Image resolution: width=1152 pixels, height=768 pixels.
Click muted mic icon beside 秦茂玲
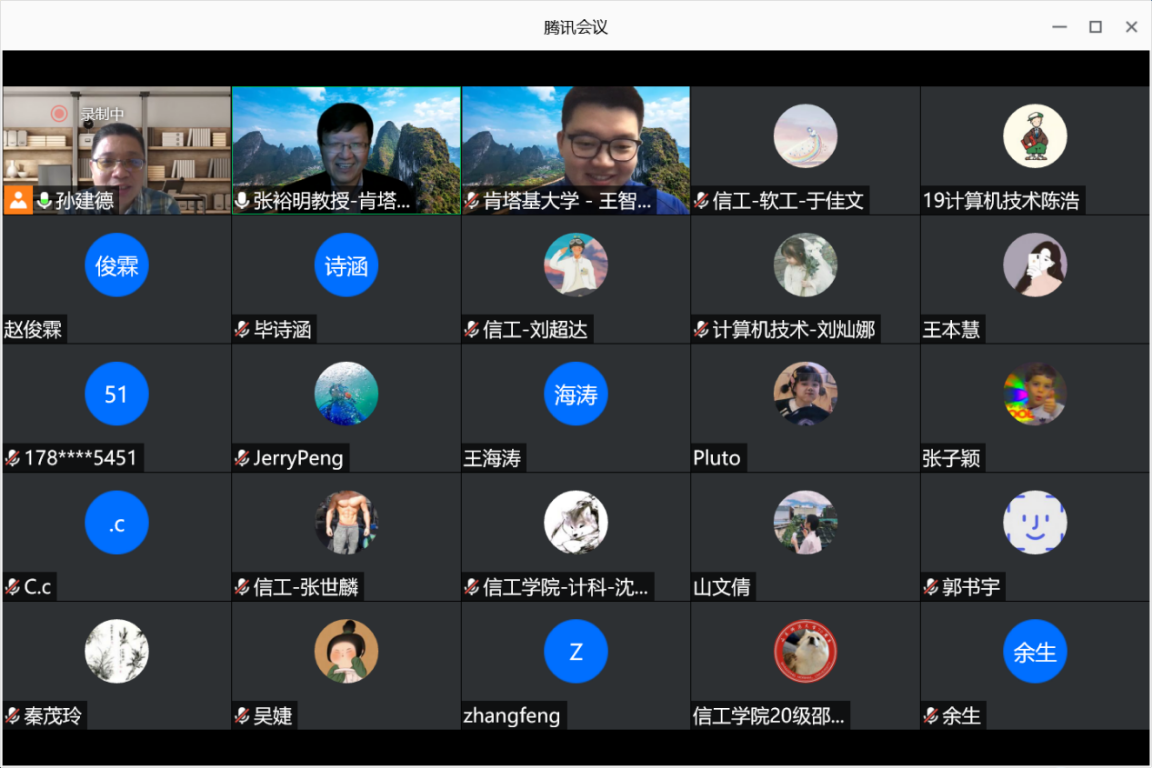[x=12, y=715]
